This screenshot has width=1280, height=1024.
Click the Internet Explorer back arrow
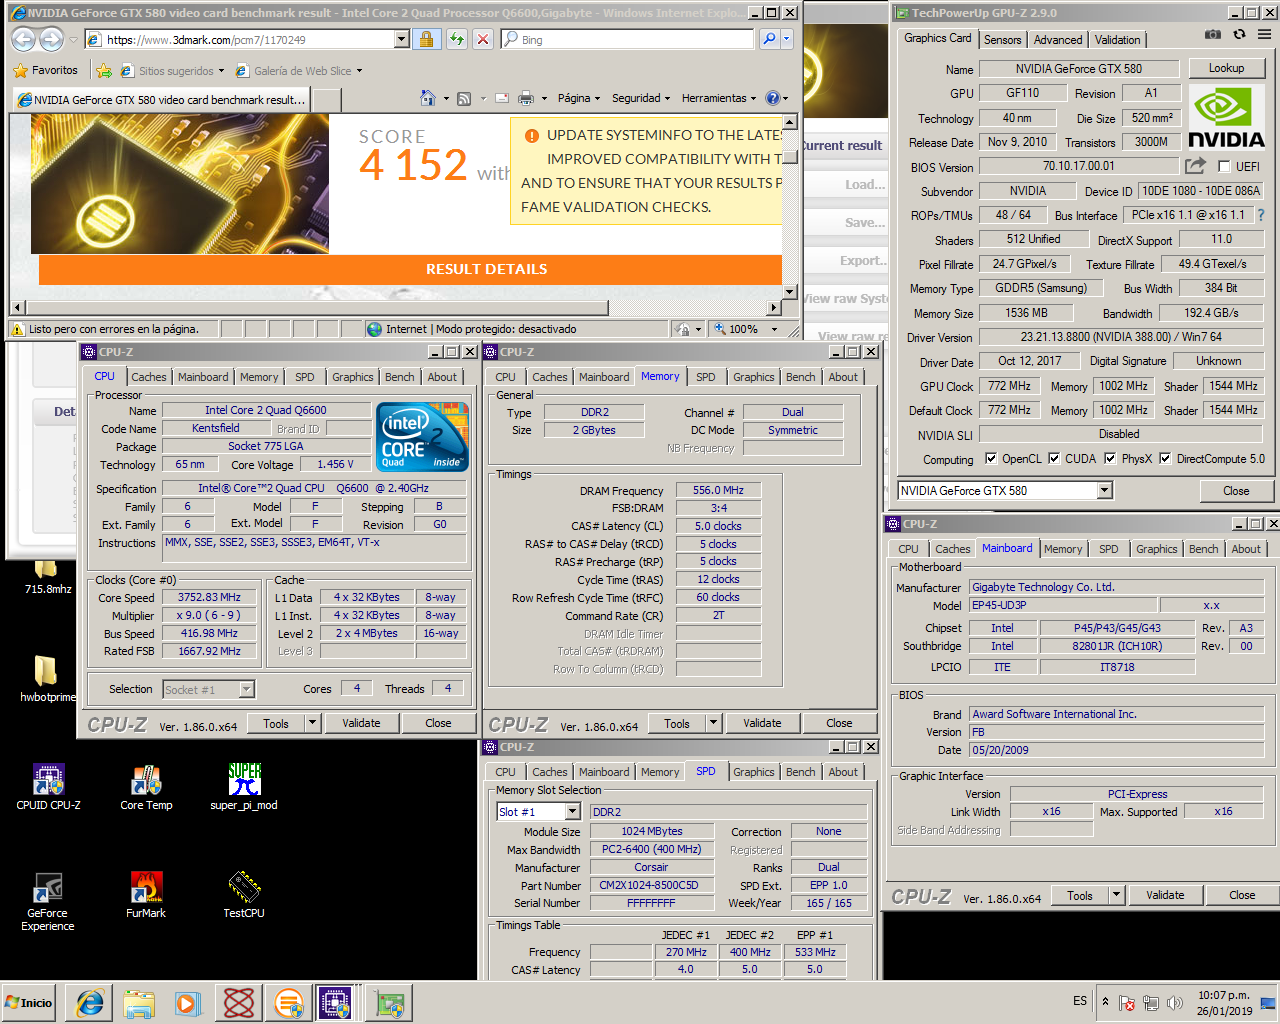click(x=24, y=39)
